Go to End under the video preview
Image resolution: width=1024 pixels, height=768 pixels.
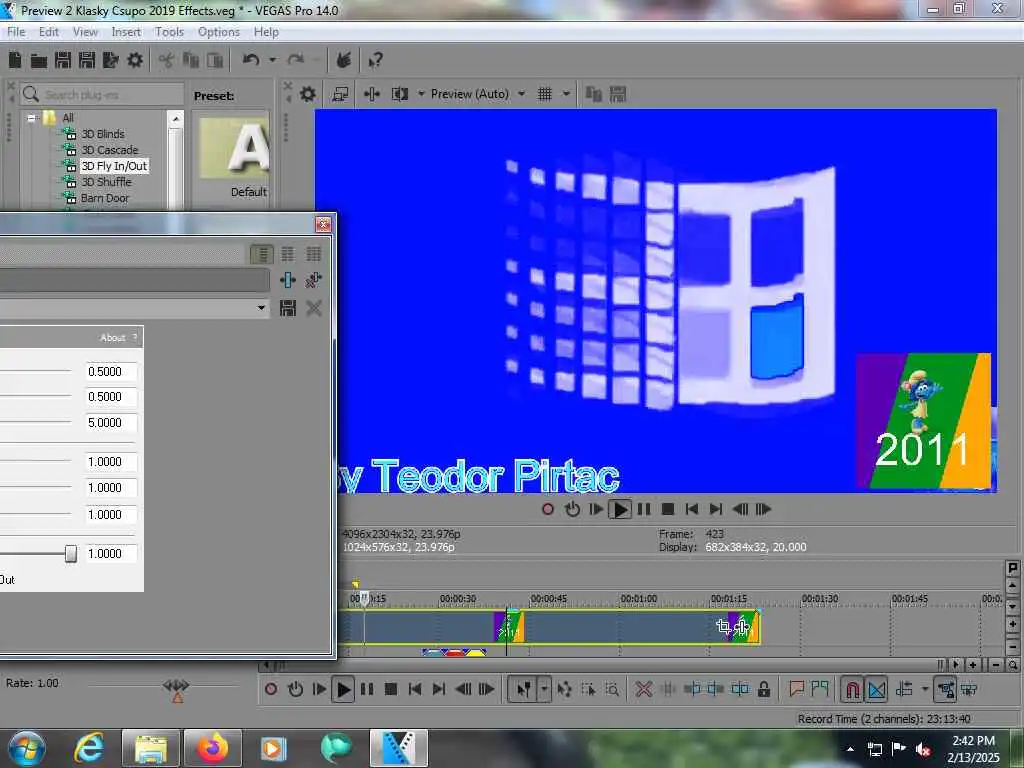pos(716,509)
